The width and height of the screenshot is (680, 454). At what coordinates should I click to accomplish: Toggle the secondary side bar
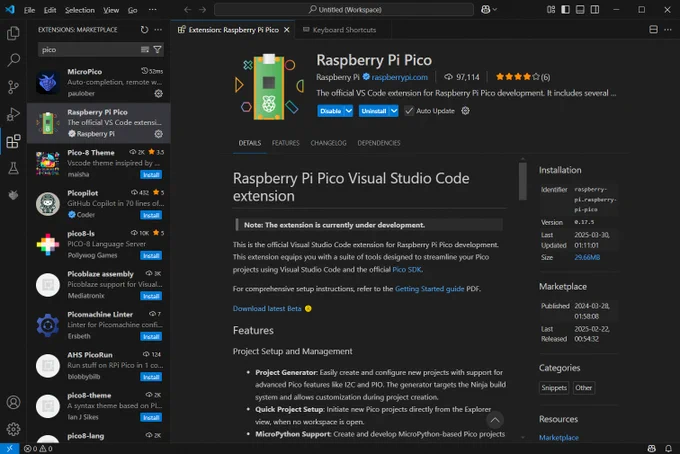[595, 10]
